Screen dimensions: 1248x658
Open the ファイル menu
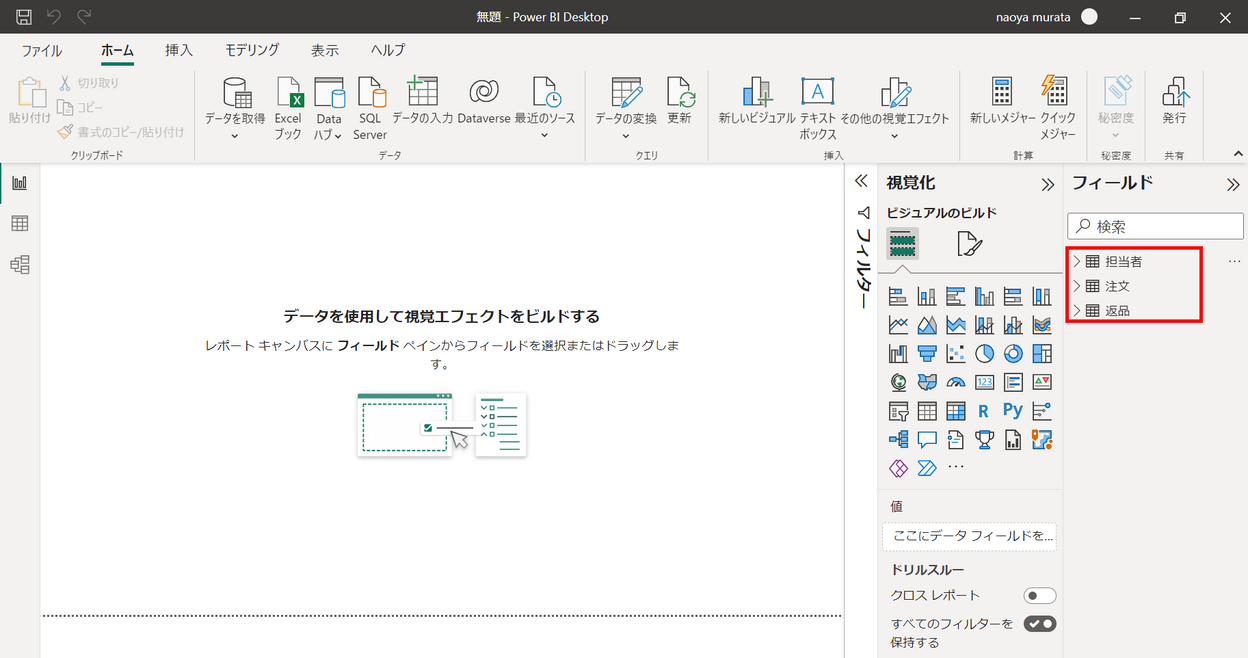[x=41, y=50]
